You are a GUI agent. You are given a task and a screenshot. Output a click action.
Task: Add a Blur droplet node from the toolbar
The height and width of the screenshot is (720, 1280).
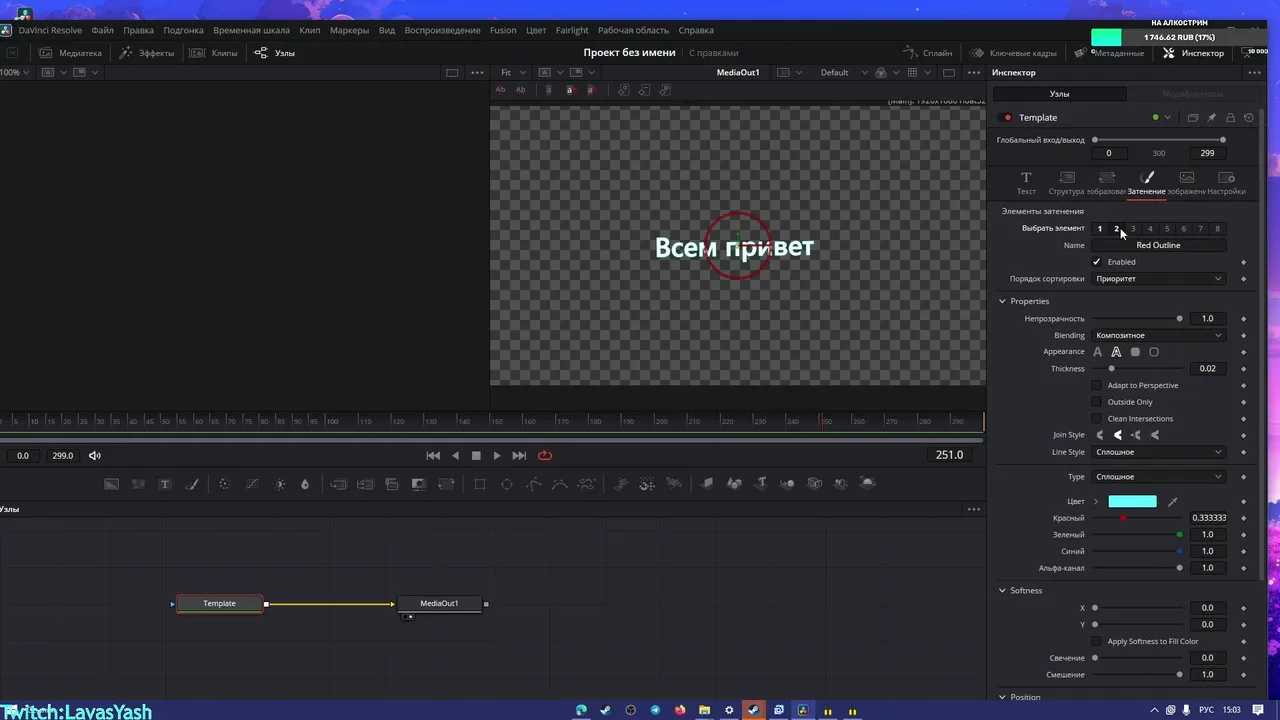pos(305,484)
